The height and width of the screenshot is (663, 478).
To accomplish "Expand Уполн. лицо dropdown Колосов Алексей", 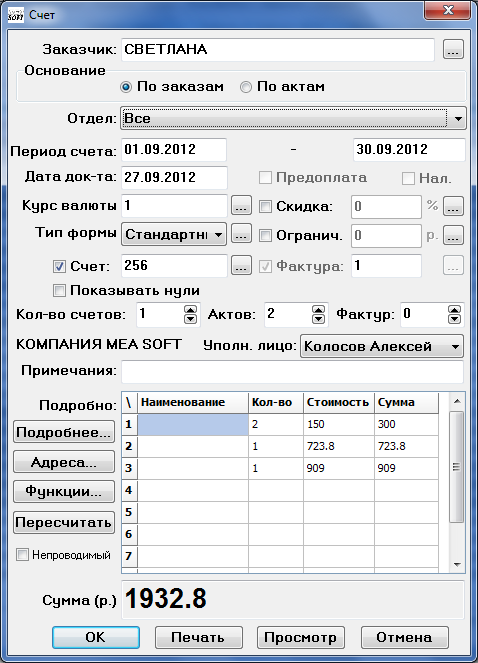I will [382, 346].
